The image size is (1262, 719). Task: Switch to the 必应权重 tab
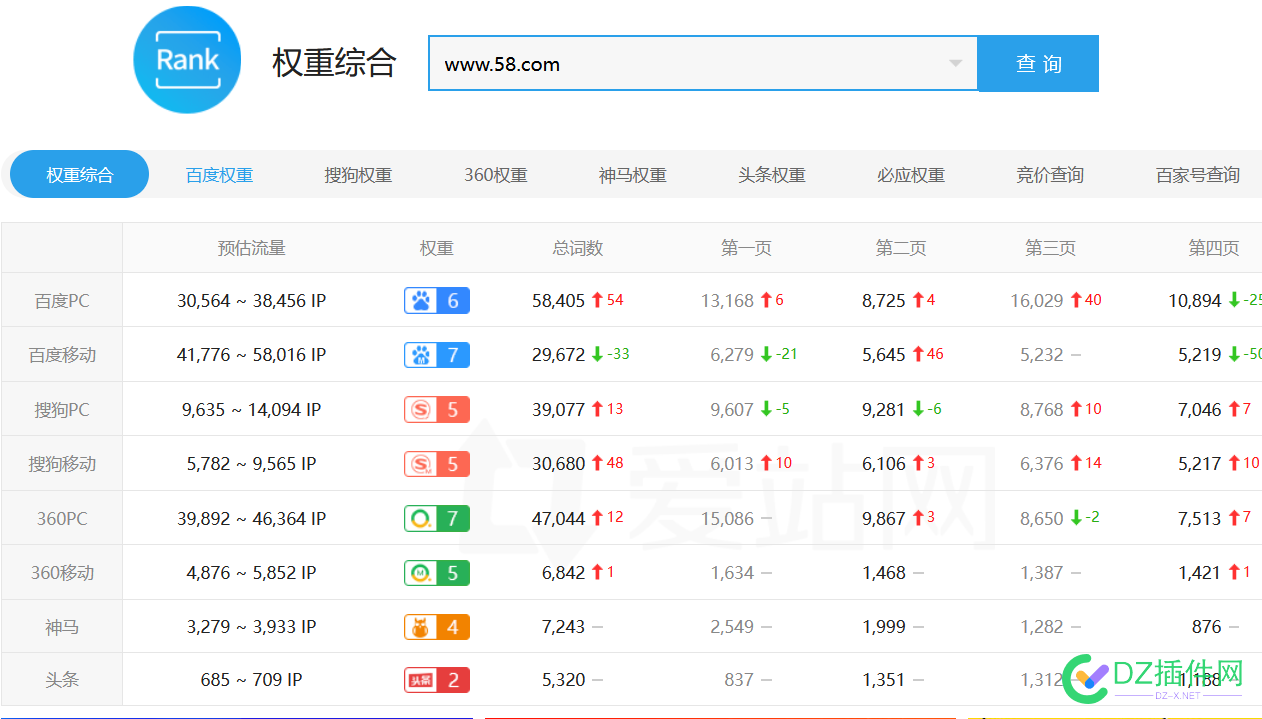tap(911, 175)
